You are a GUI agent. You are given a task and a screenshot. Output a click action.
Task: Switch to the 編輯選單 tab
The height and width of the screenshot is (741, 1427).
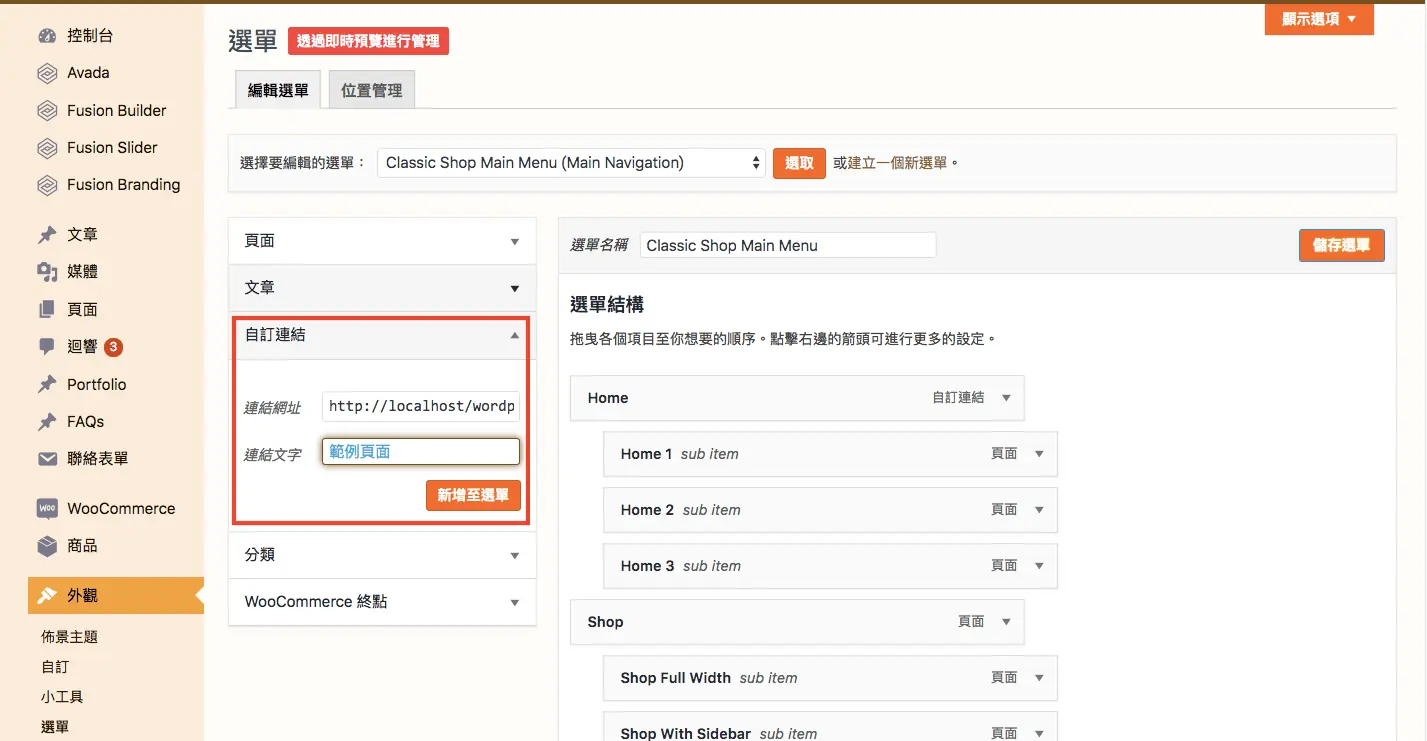(x=279, y=90)
